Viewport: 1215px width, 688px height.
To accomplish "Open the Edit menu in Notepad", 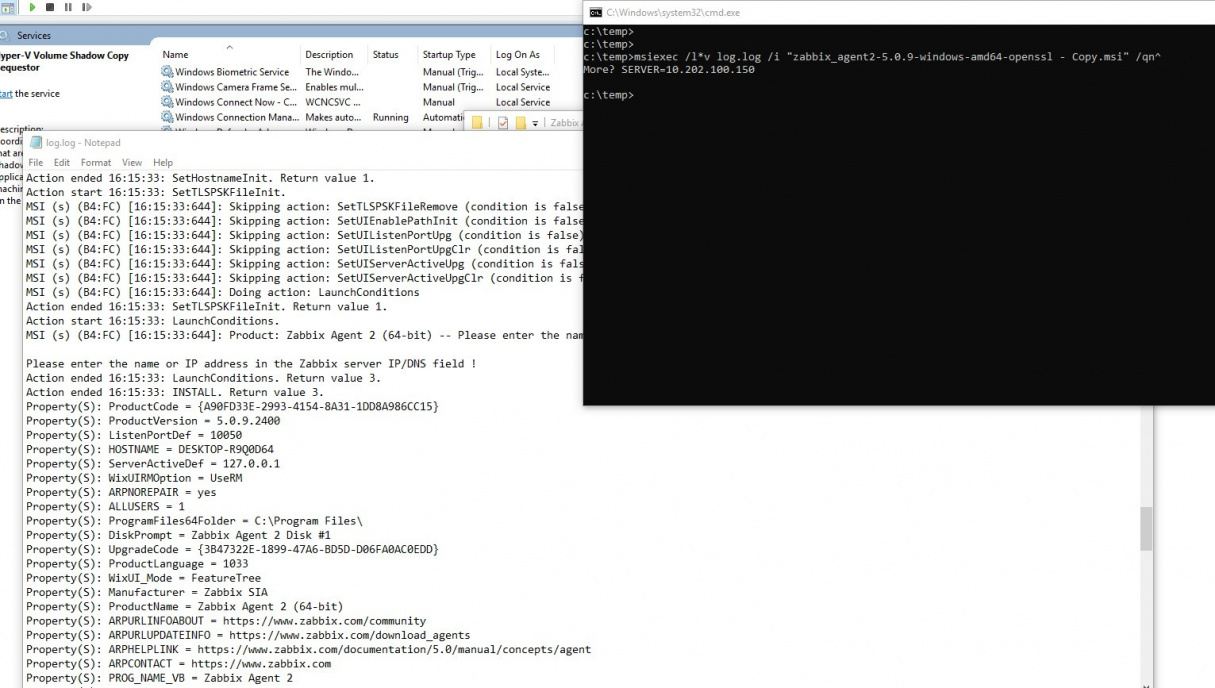I will 62,162.
